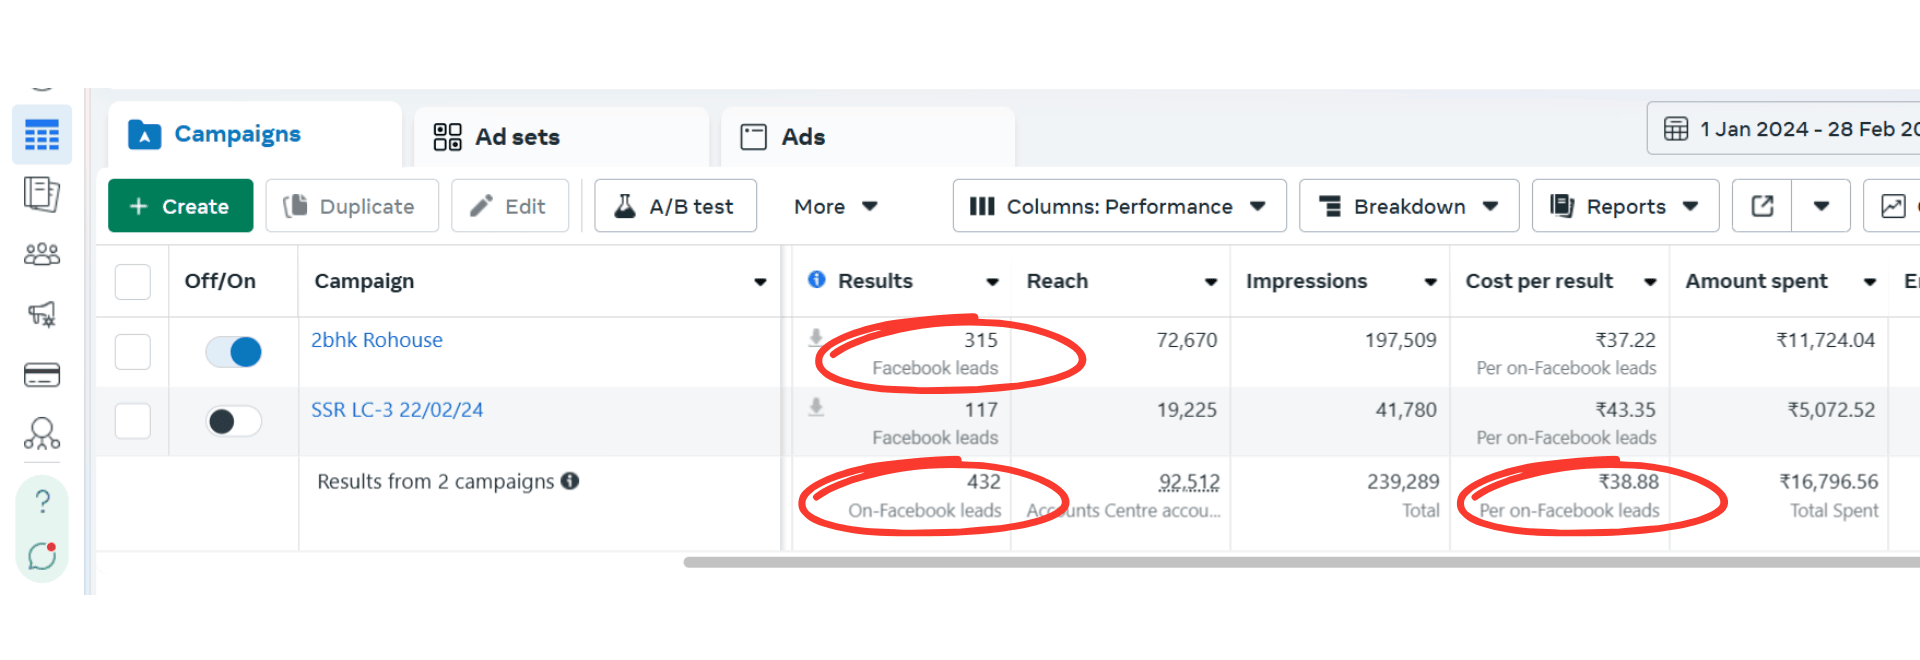
Task: Open the charts icon button in toolbar
Action: tap(1893, 206)
